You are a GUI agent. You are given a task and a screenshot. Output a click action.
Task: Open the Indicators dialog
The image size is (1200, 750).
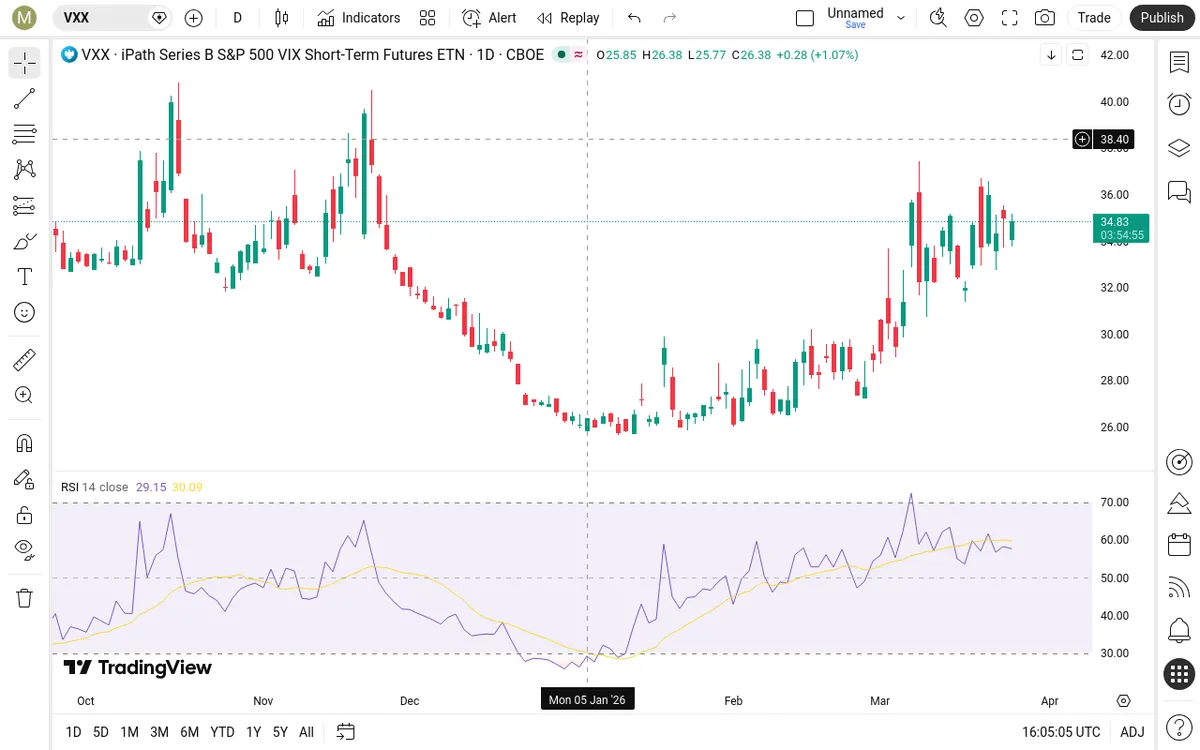pos(359,18)
